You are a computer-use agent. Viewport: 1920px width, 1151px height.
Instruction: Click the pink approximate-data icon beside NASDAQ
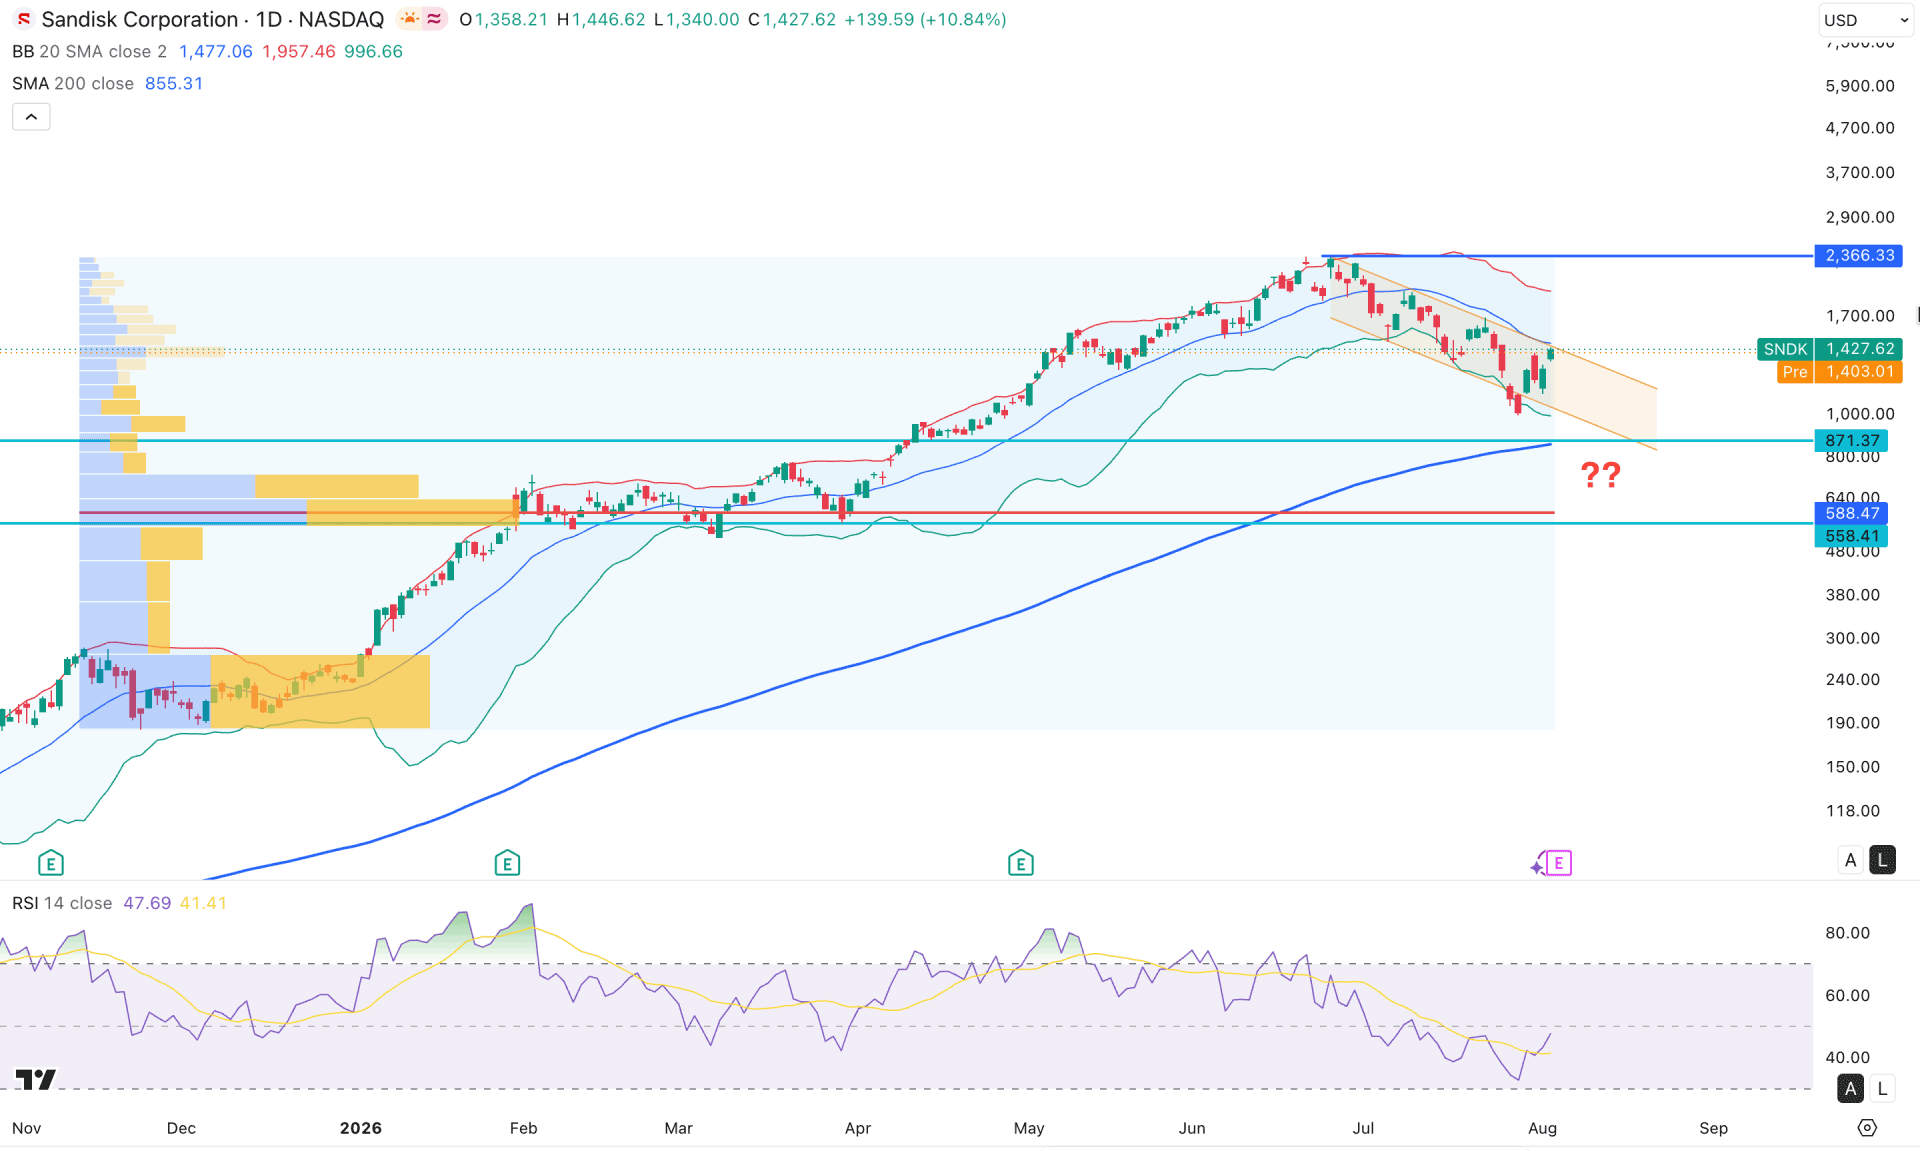(434, 19)
